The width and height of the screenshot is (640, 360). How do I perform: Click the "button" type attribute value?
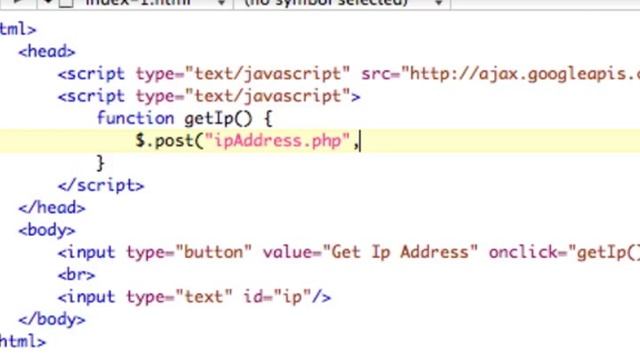click(213, 252)
